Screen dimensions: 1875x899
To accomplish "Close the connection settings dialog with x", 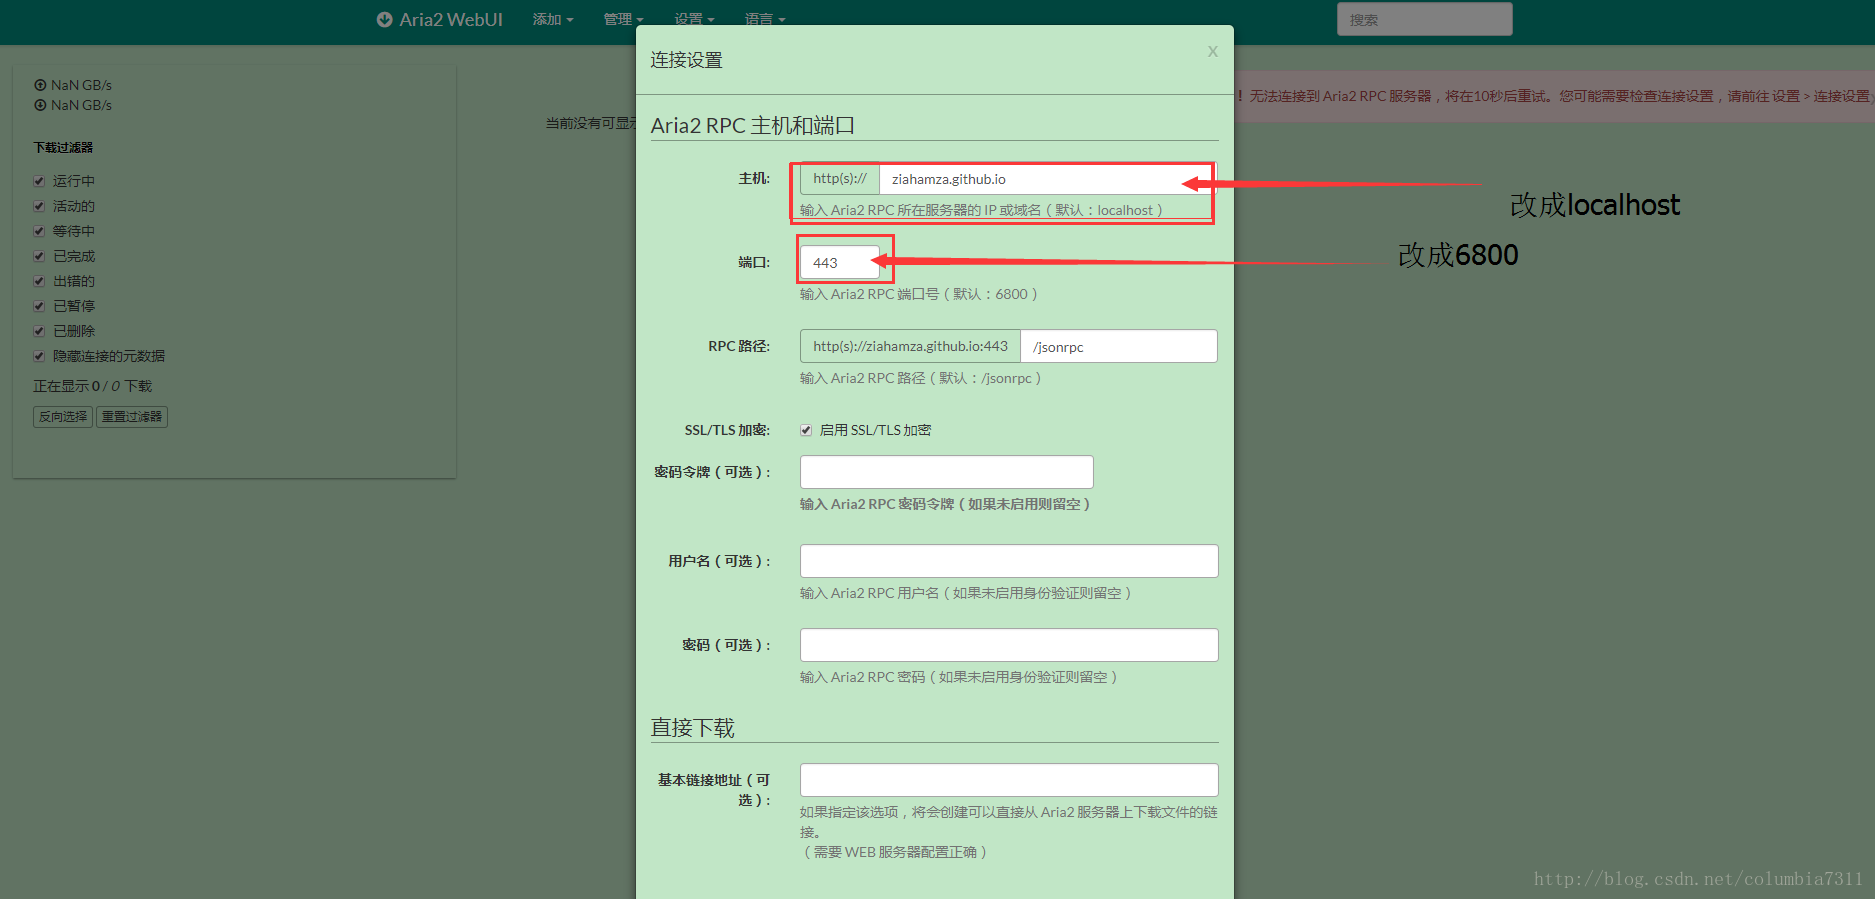I will 1212,51.
